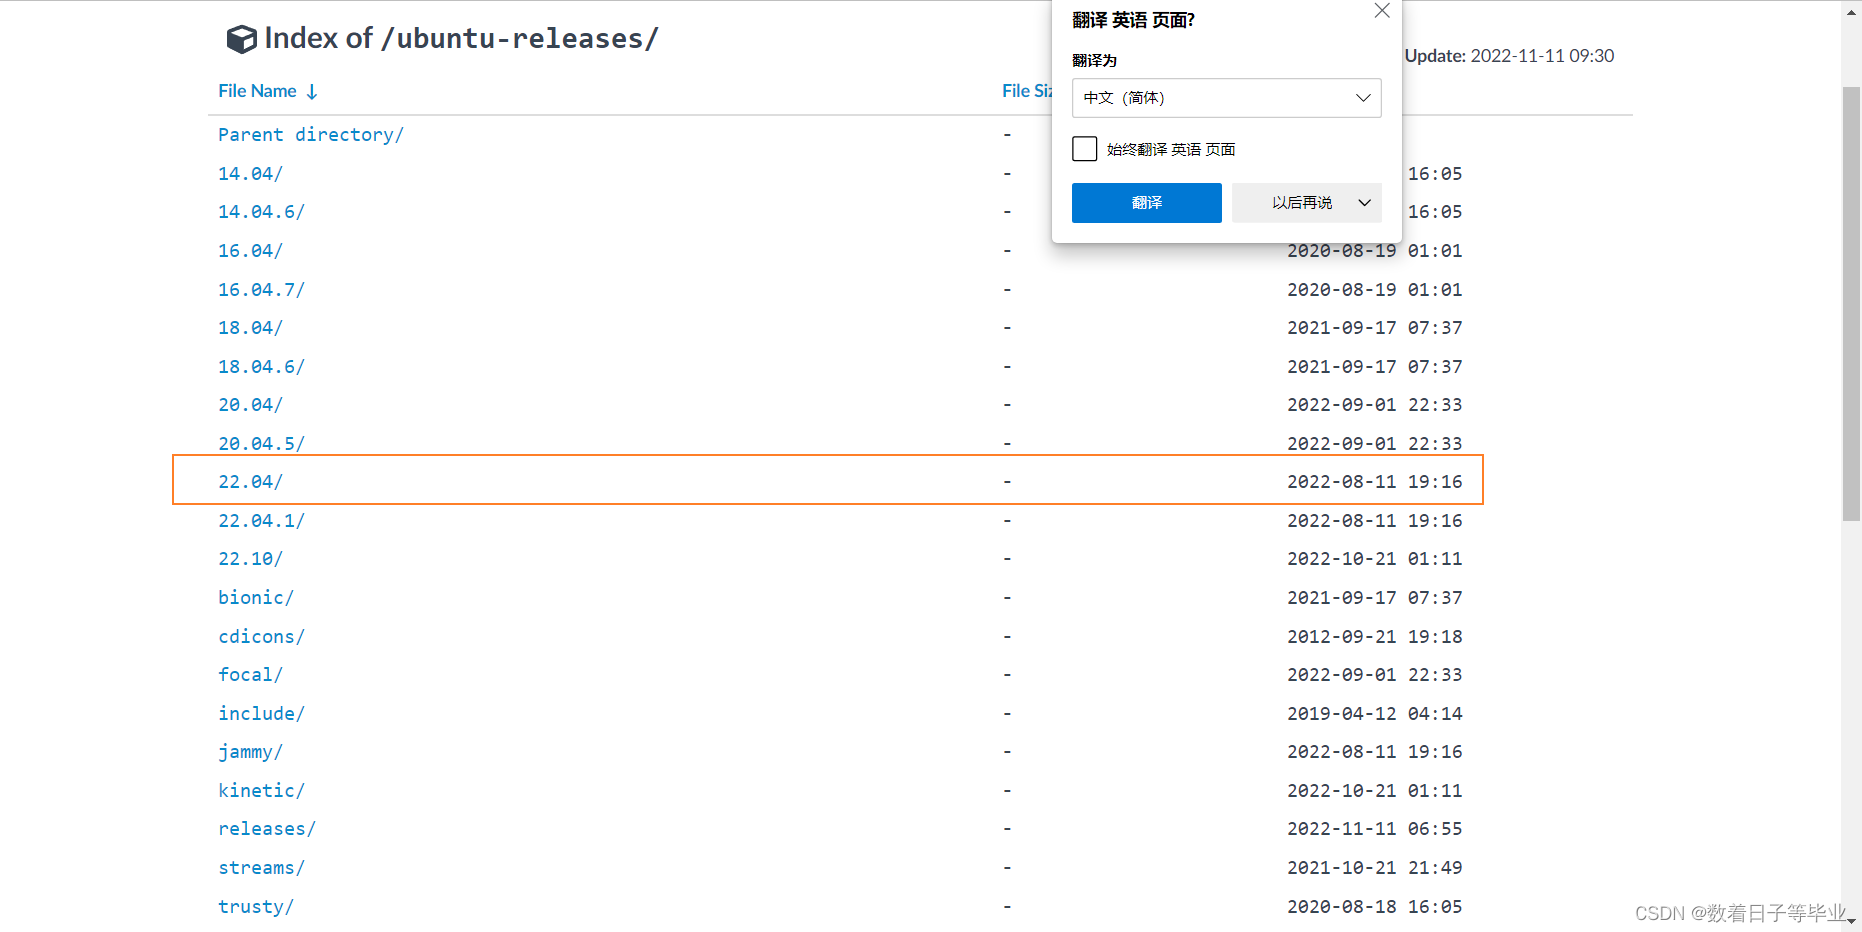
Task: Open the kinetic/ folder link
Action: pos(261,791)
